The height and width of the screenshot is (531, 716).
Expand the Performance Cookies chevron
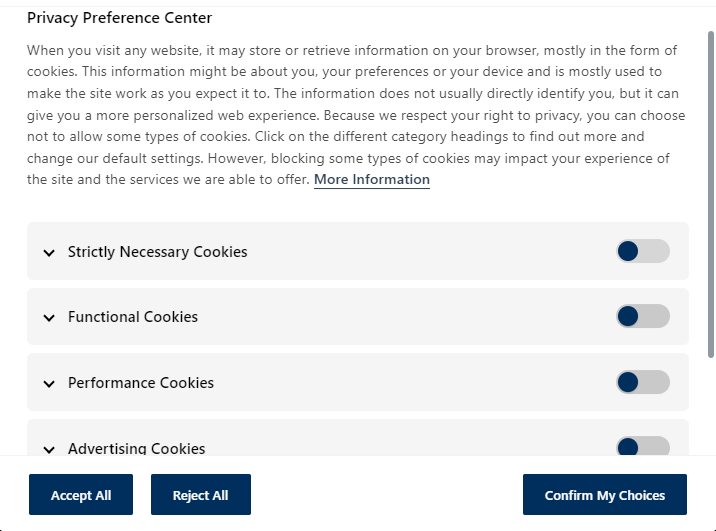(49, 384)
